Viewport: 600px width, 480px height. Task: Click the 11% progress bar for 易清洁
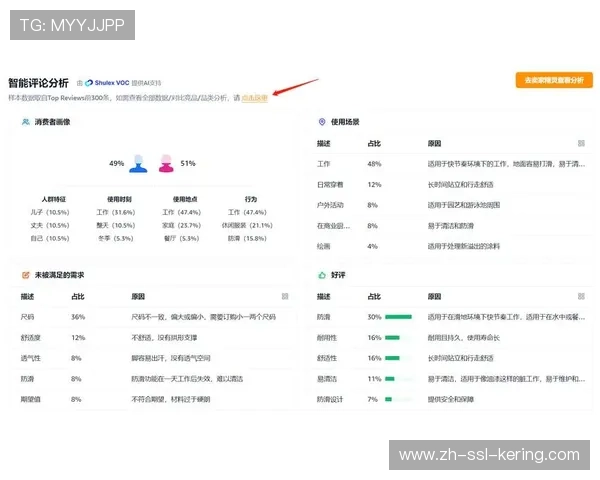(390, 379)
